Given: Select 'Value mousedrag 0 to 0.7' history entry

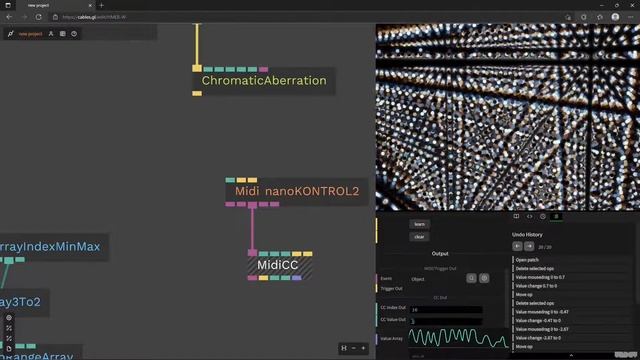Looking at the screenshot, I should coord(540,277).
